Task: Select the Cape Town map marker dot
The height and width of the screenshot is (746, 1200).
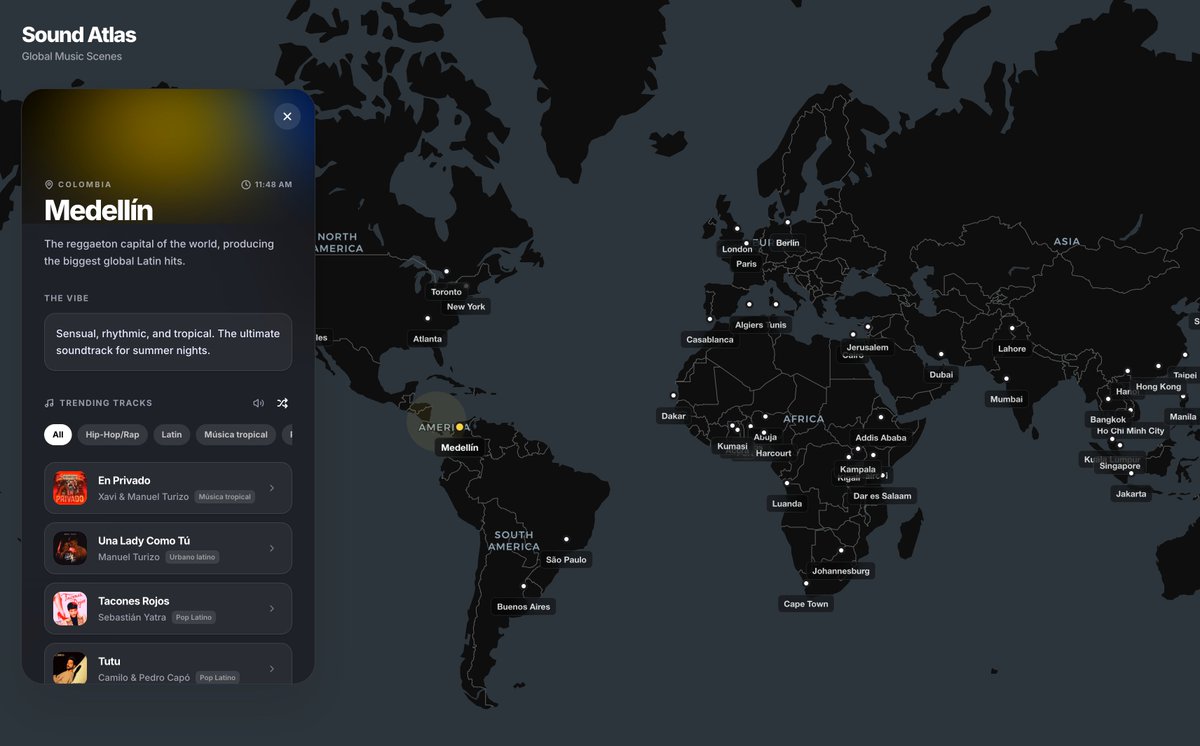Action: coord(806,583)
